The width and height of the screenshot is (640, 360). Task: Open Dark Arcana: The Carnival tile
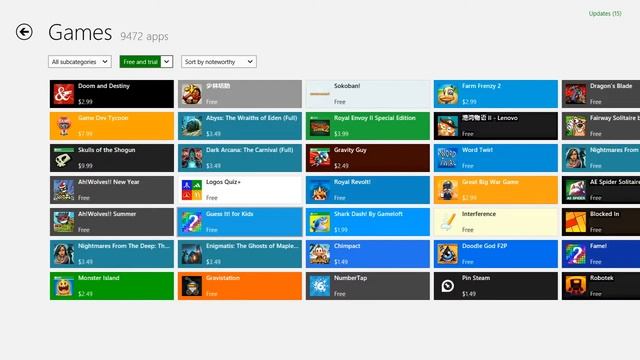240,158
